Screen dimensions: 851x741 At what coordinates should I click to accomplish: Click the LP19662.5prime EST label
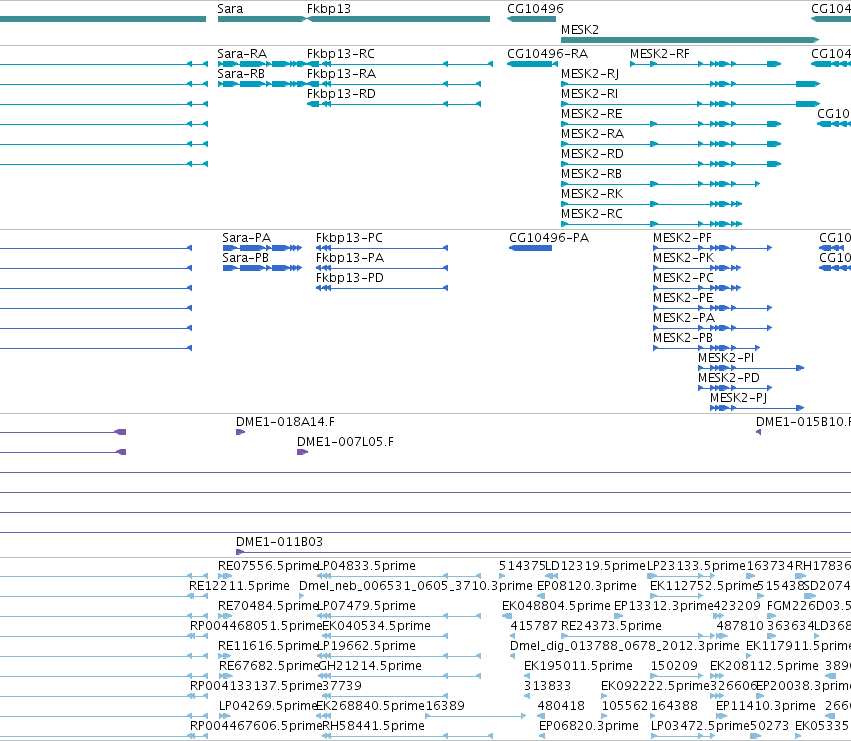[x=366, y=647]
